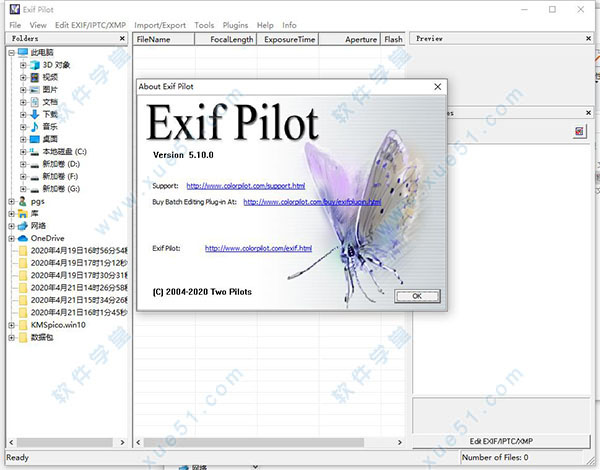
Task: Expand the Network tree node
Action: point(11,226)
